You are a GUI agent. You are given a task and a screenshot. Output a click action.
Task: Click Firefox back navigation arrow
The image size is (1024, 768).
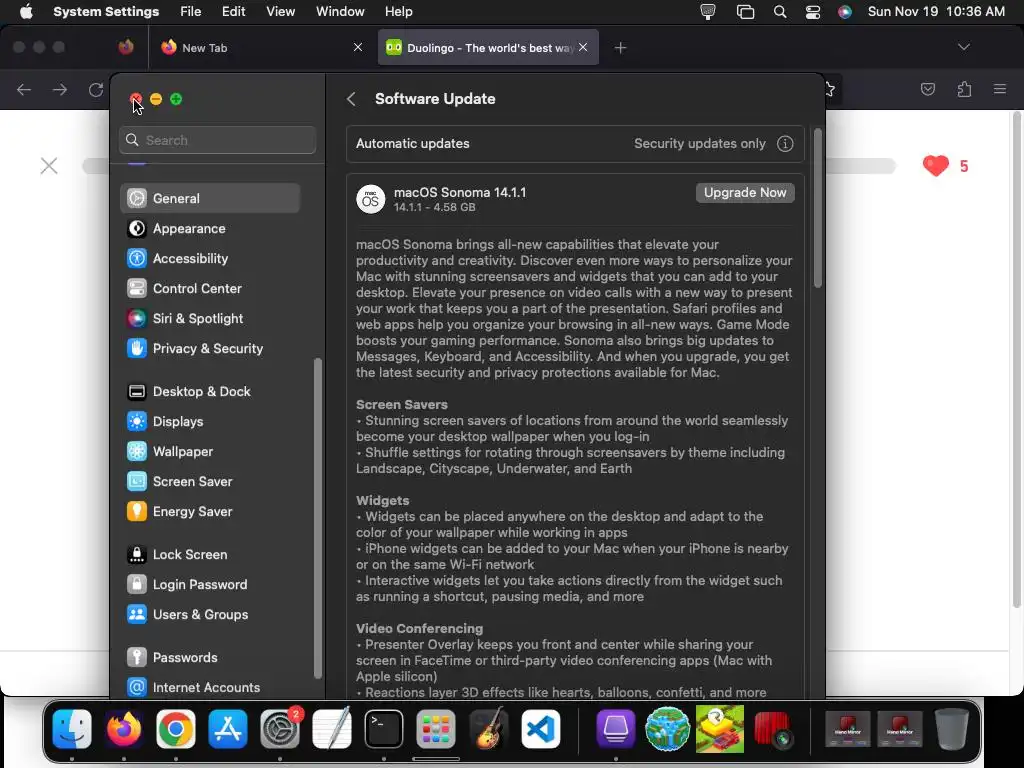click(24, 89)
